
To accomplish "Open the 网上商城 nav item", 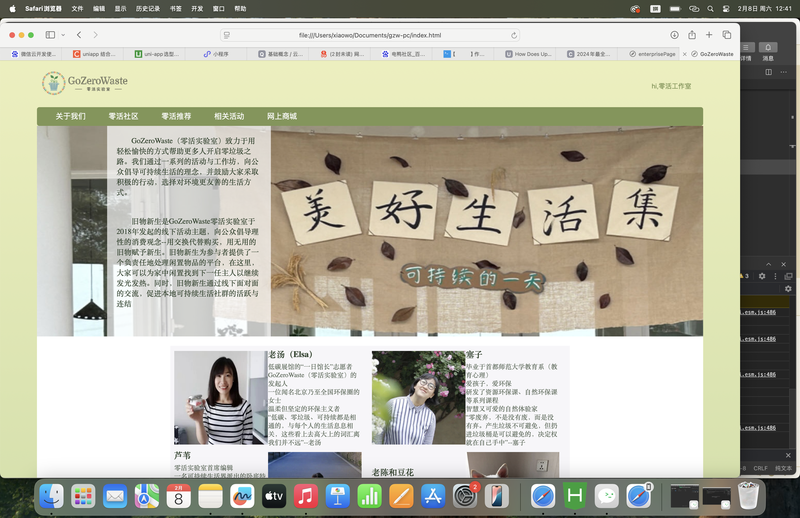I will click(282, 116).
